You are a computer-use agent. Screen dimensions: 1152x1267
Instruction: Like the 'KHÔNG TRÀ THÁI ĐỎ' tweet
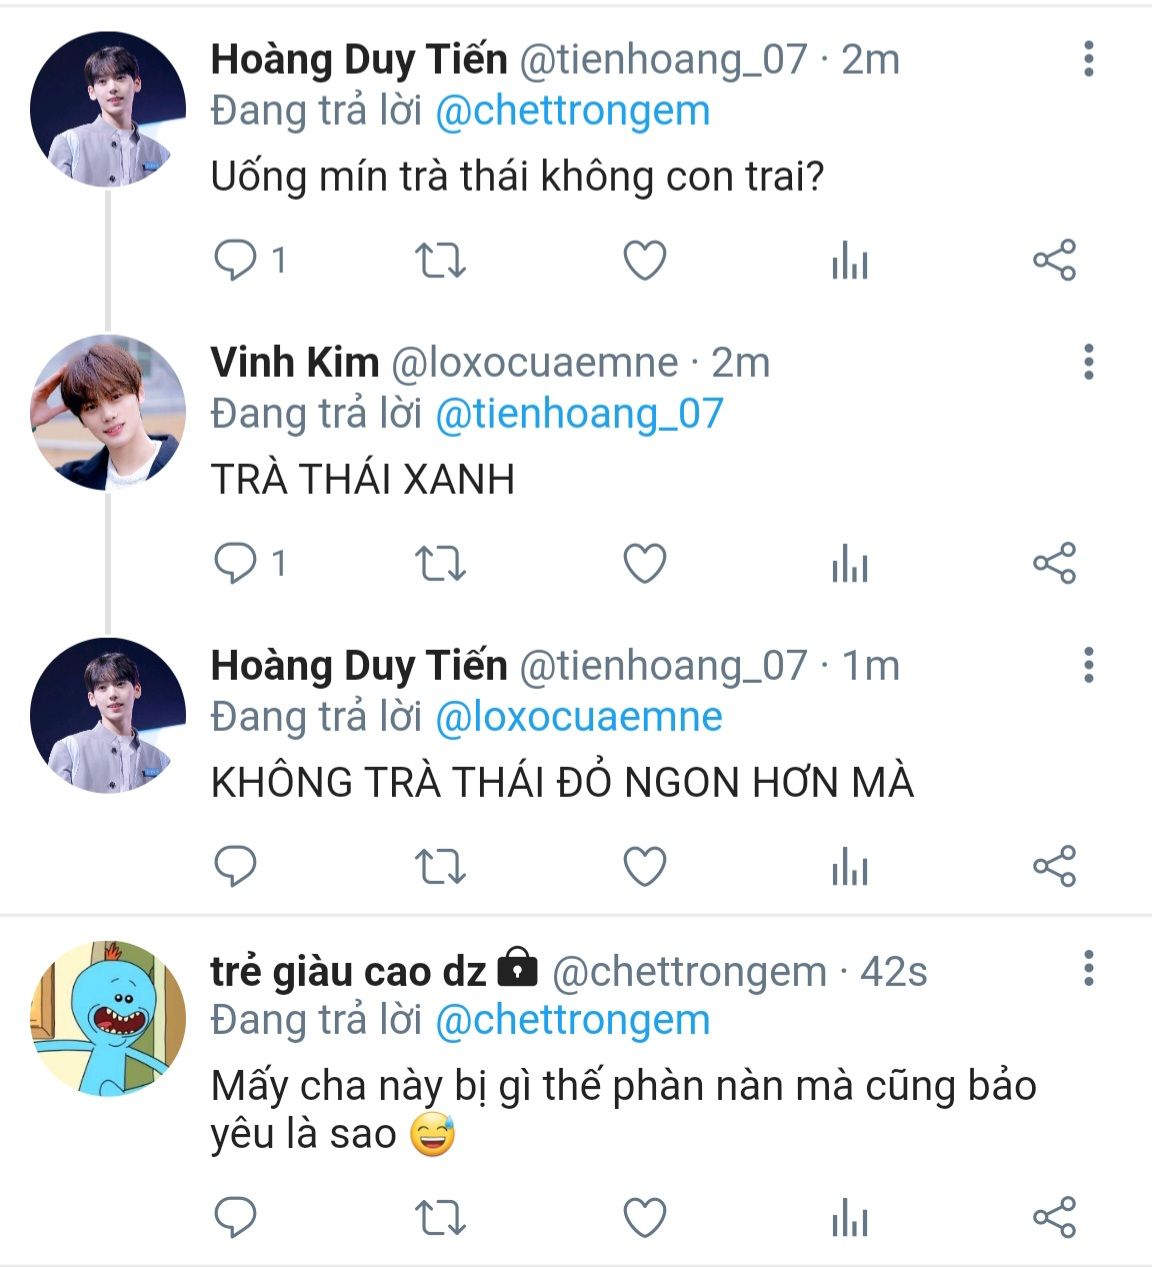645,866
